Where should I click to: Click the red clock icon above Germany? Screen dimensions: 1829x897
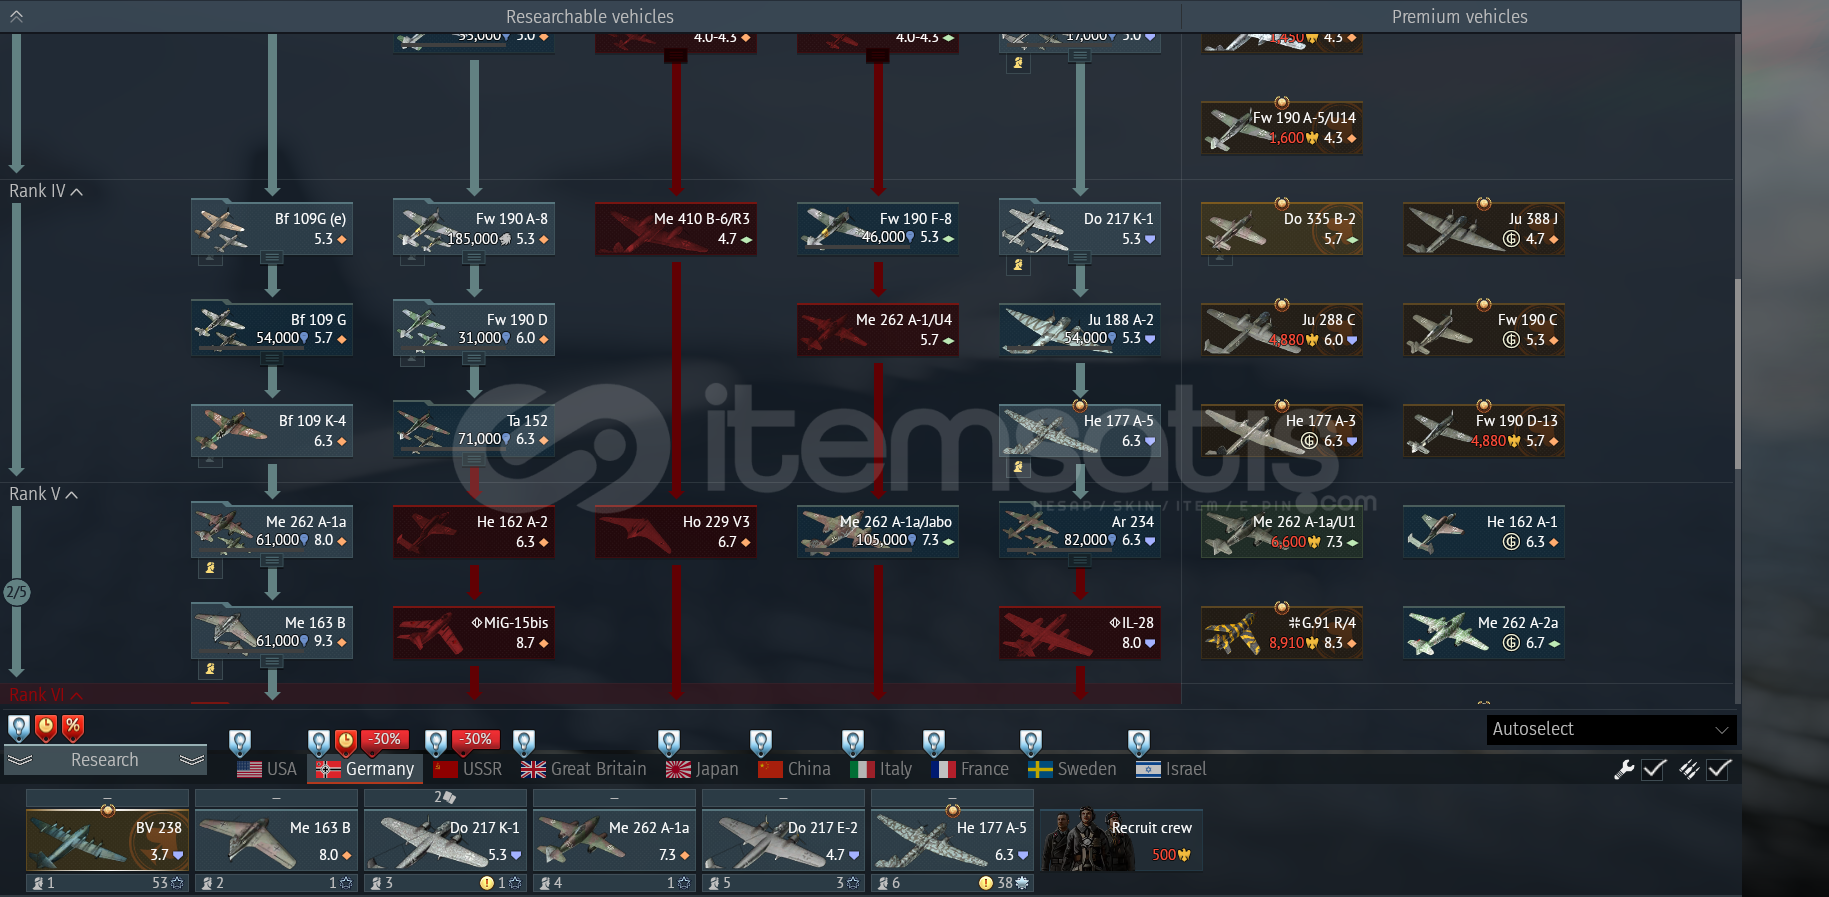[345, 743]
